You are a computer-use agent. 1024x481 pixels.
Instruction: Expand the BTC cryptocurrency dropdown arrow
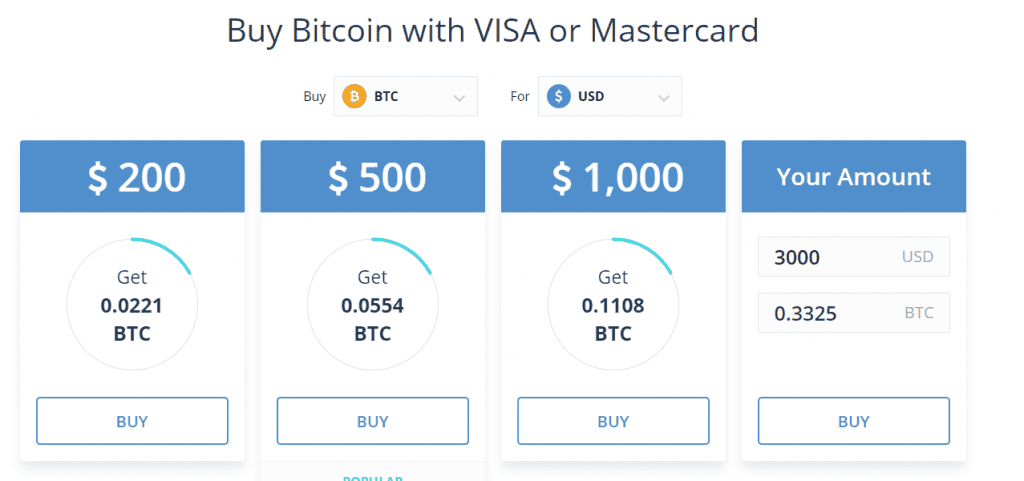460,98
